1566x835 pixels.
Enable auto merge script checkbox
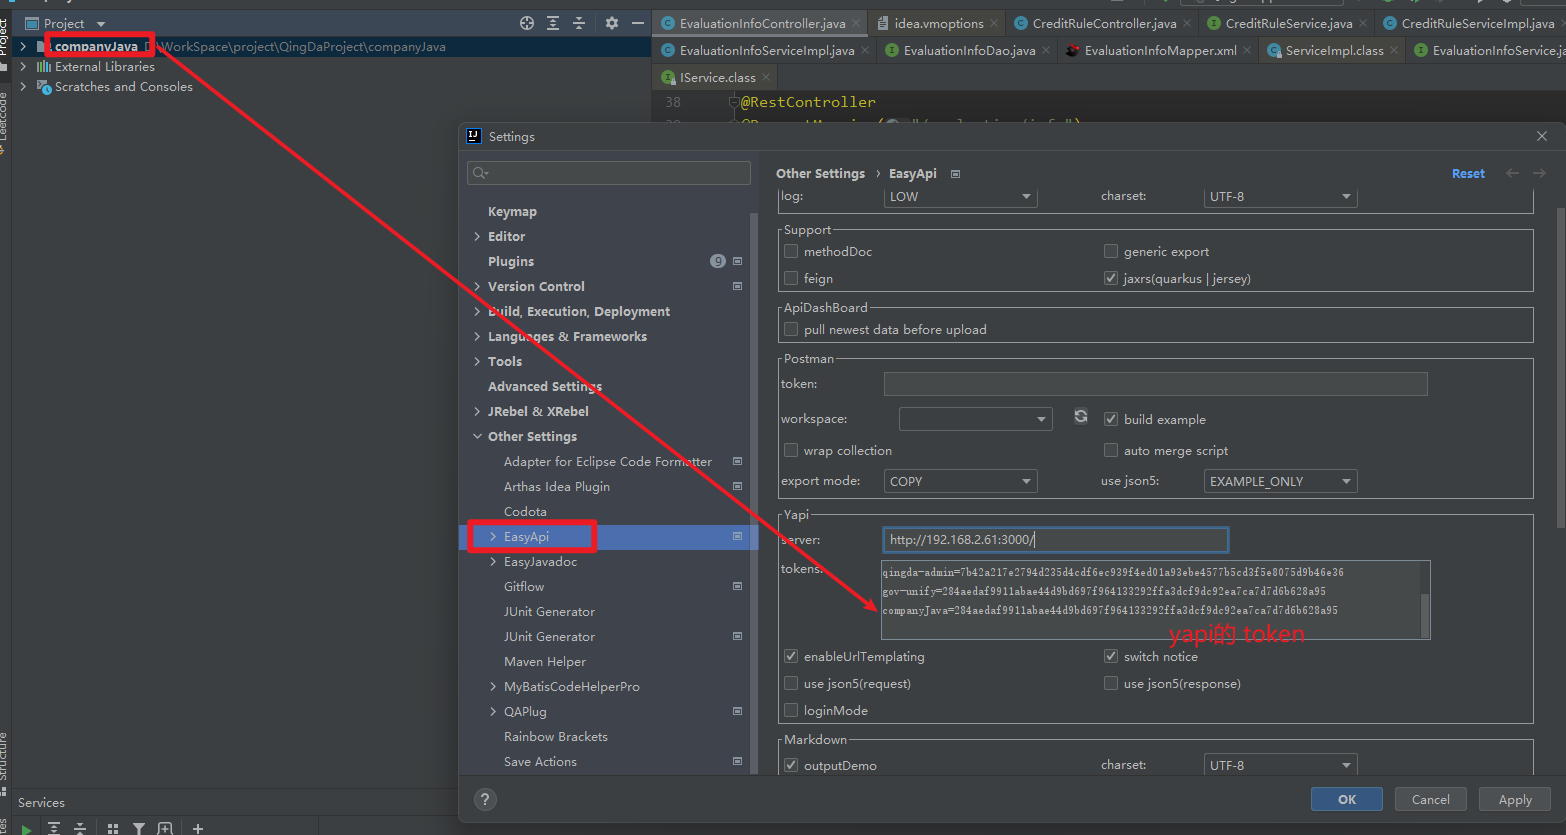[x=1111, y=450]
